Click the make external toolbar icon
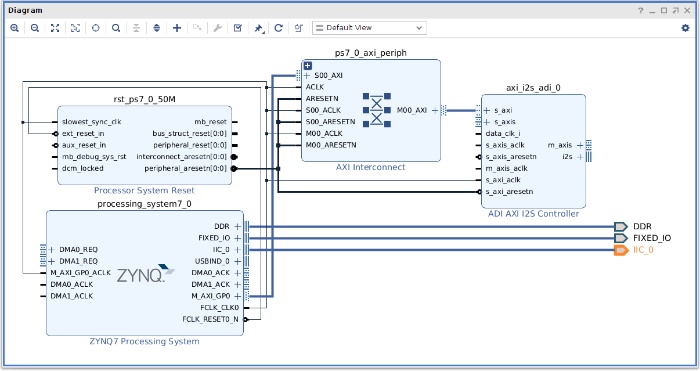The width and height of the screenshot is (700, 371). 197,28
